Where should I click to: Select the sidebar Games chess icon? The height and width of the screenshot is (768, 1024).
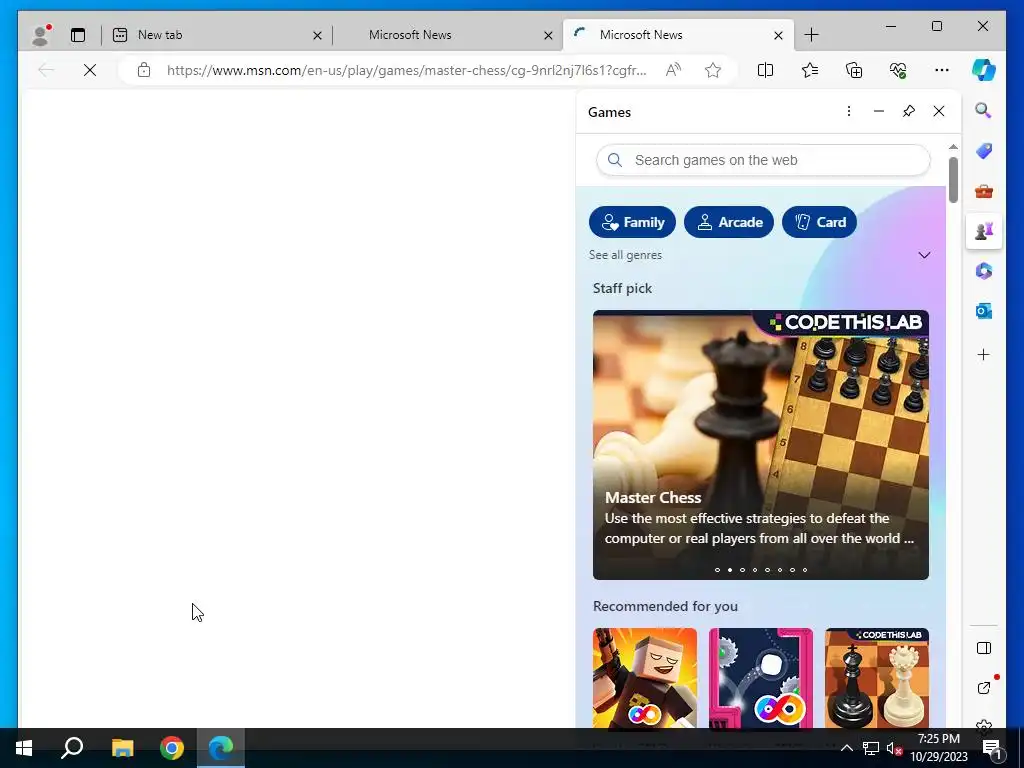point(984,231)
